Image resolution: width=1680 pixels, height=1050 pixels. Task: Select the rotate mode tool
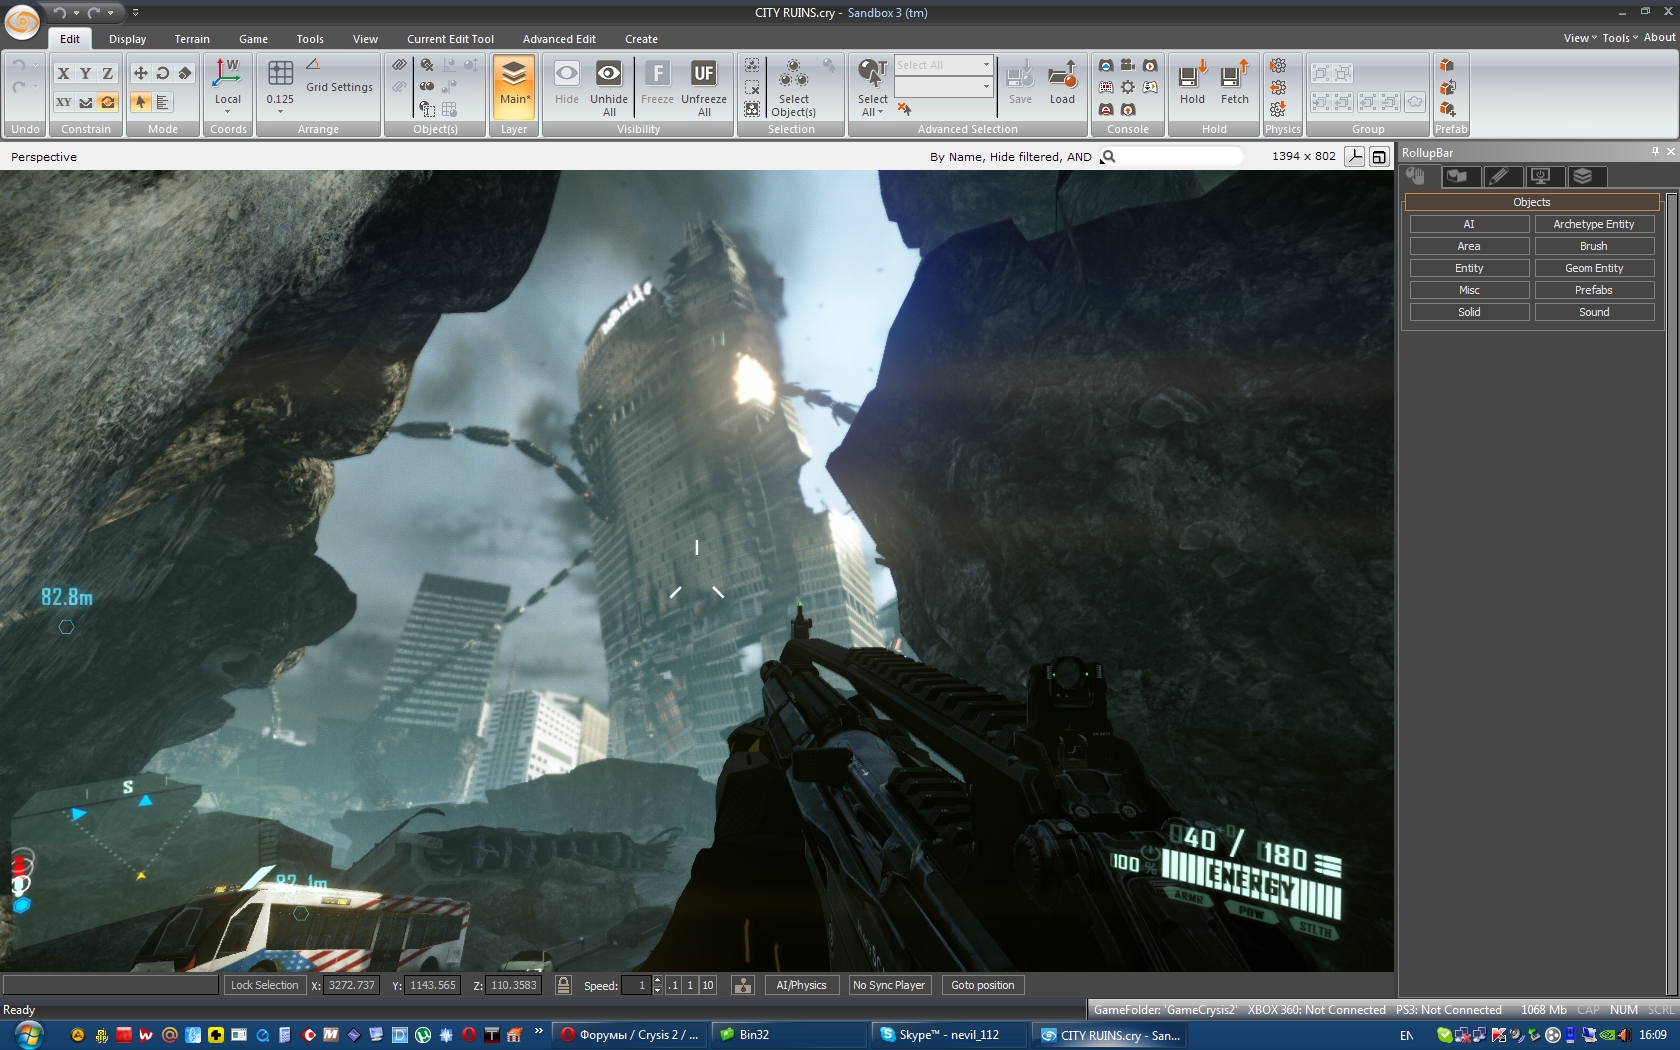click(x=162, y=73)
